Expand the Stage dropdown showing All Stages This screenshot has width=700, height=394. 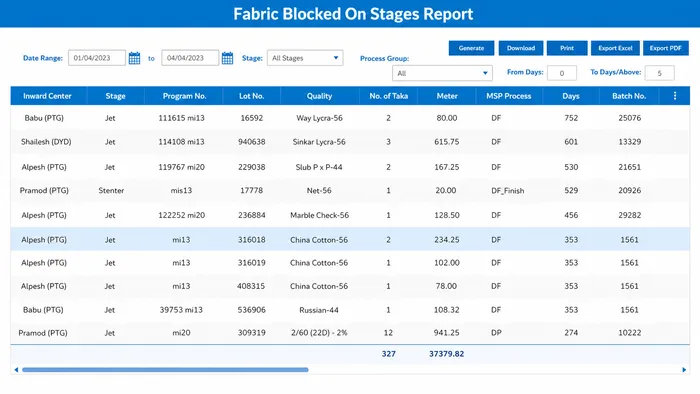tap(305, 58)
